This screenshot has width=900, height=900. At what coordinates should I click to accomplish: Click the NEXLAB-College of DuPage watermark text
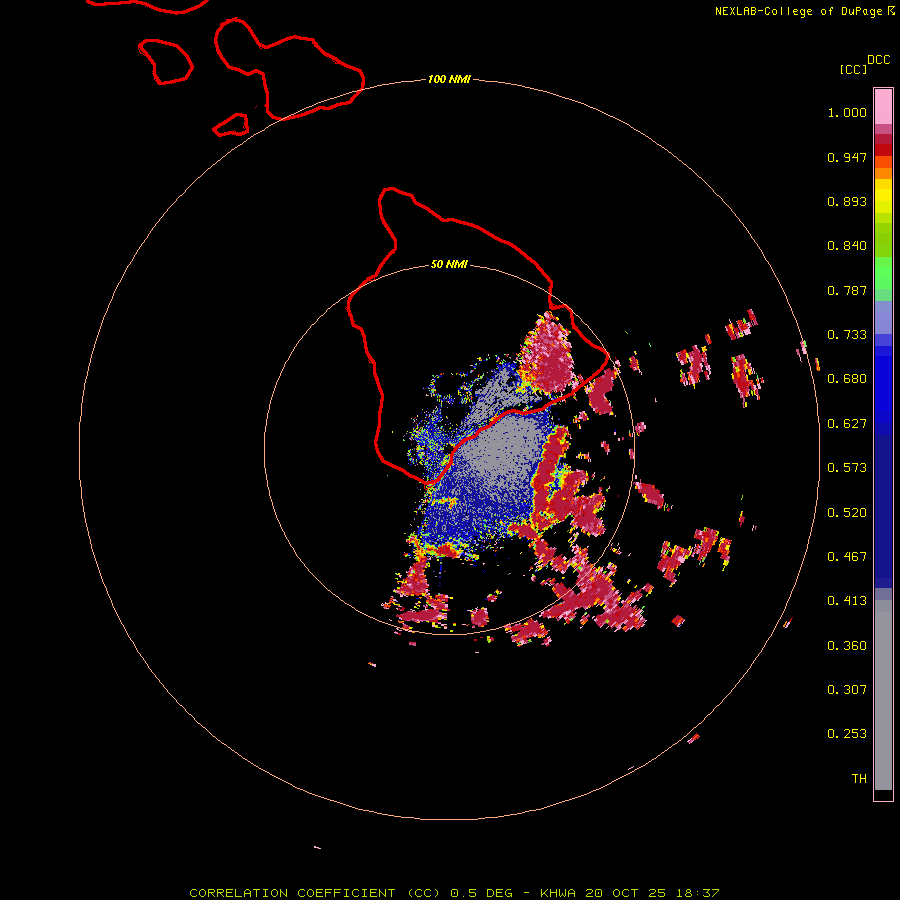tap(799, 11)
